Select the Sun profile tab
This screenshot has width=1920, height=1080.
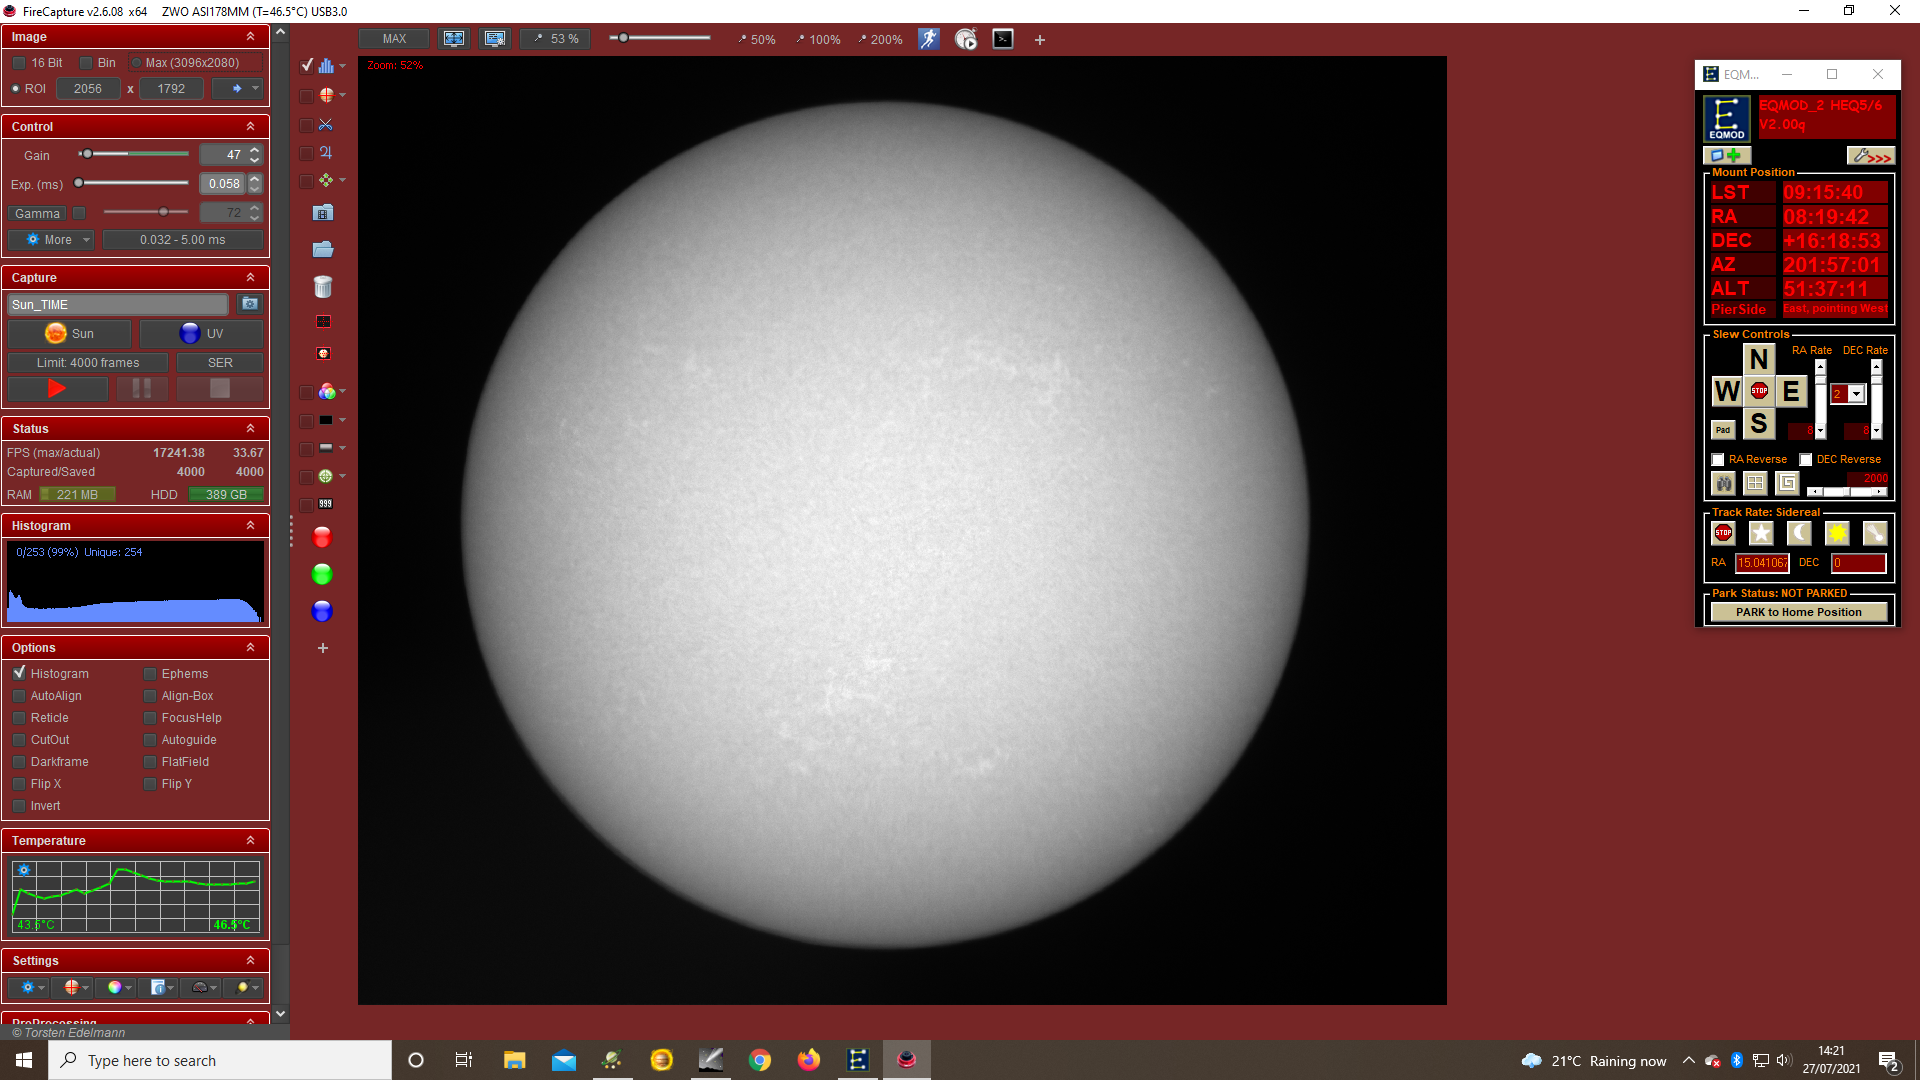pos(70,334)
